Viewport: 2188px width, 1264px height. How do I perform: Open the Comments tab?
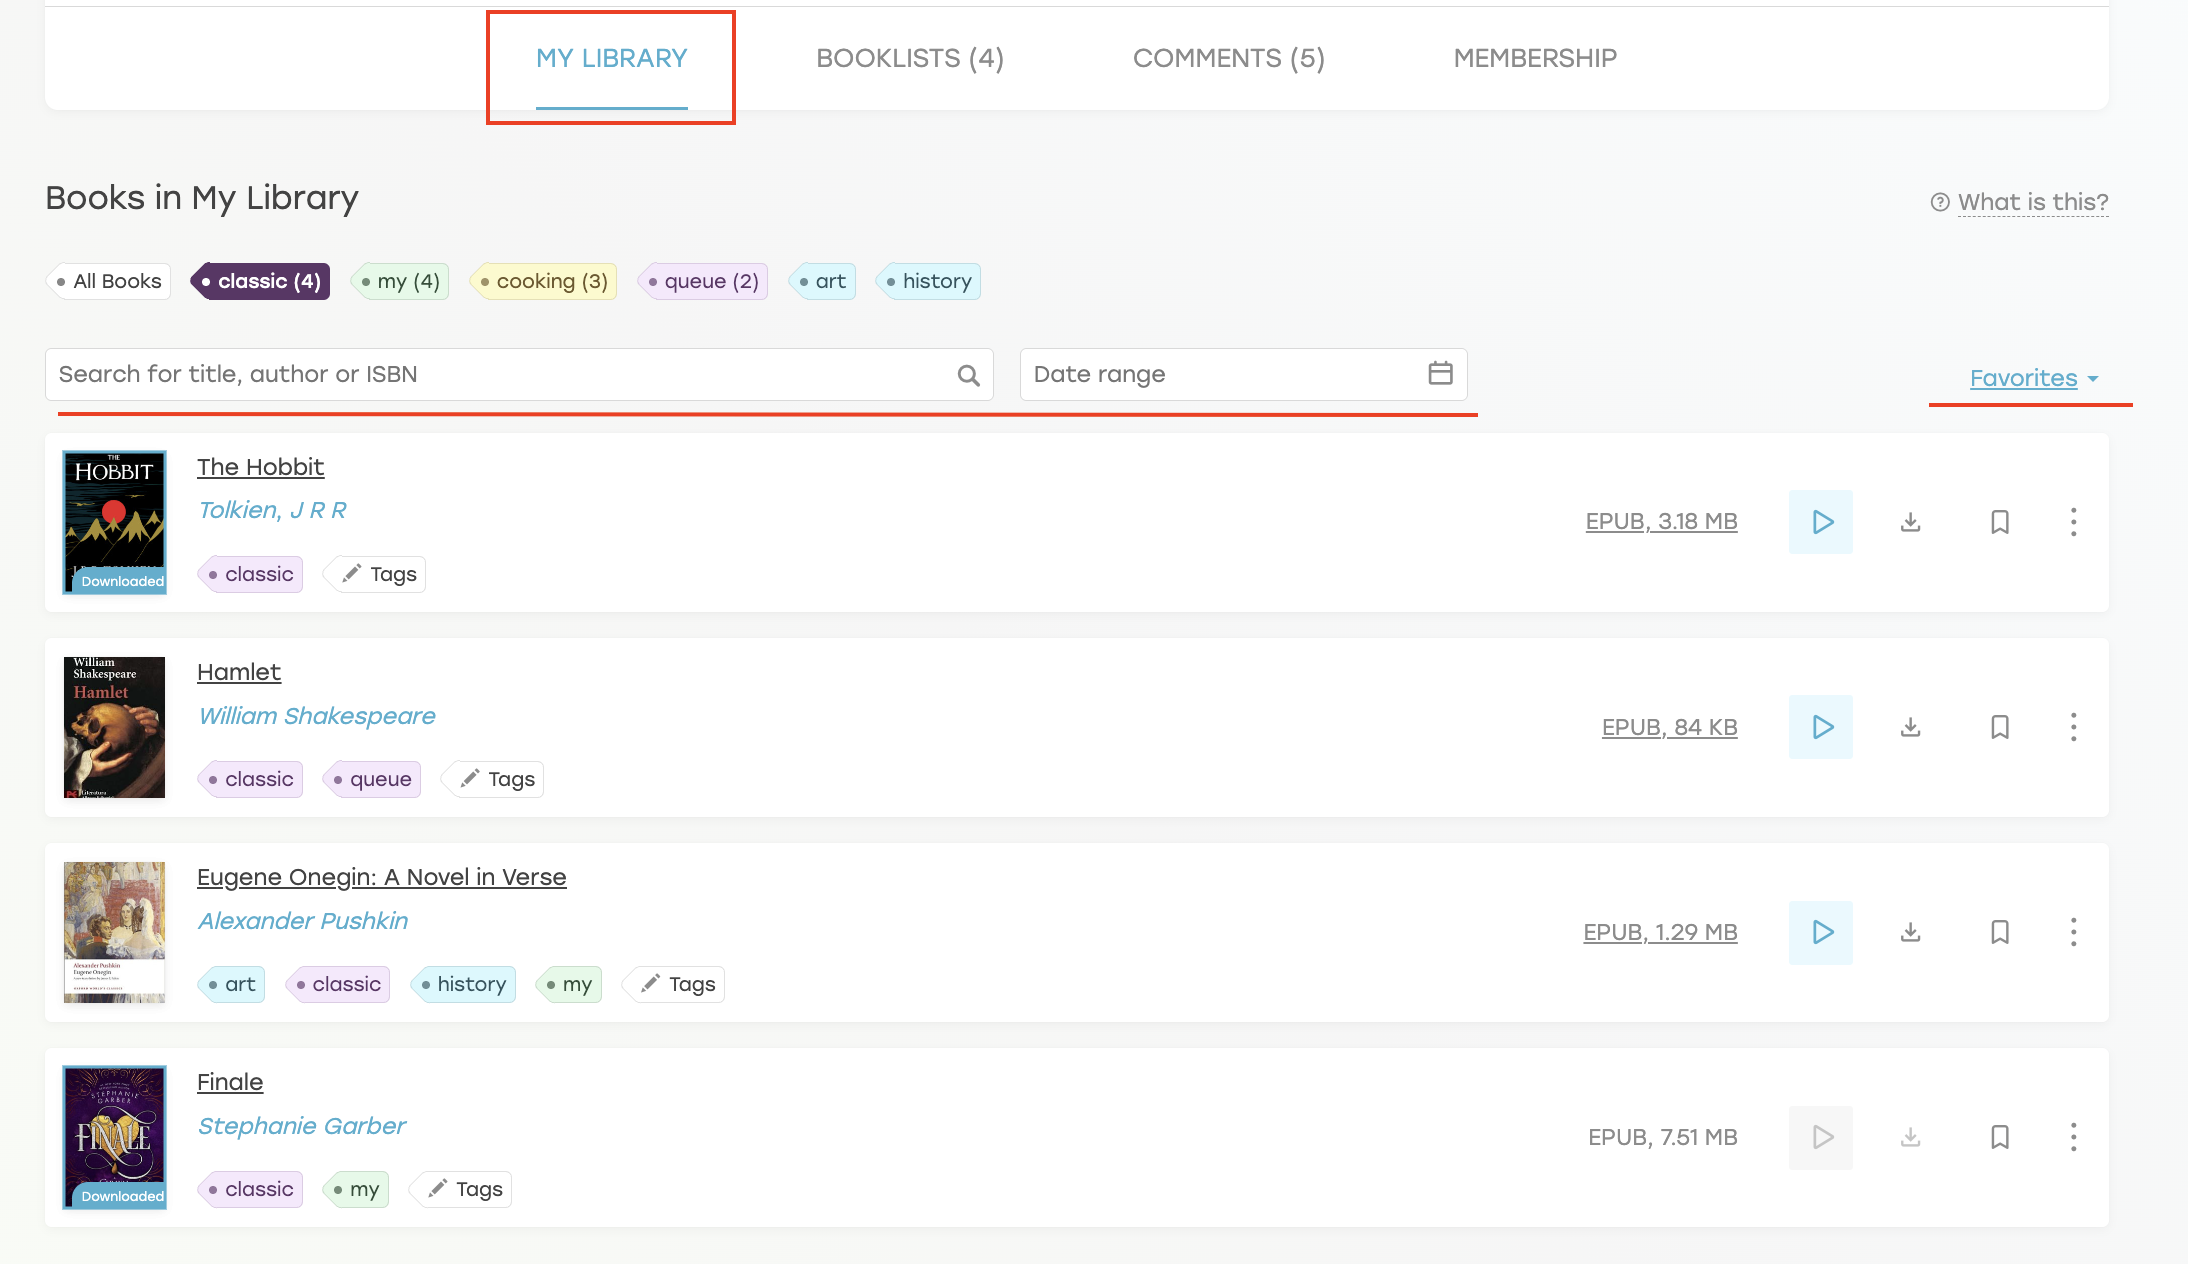tap(1228, 58)
